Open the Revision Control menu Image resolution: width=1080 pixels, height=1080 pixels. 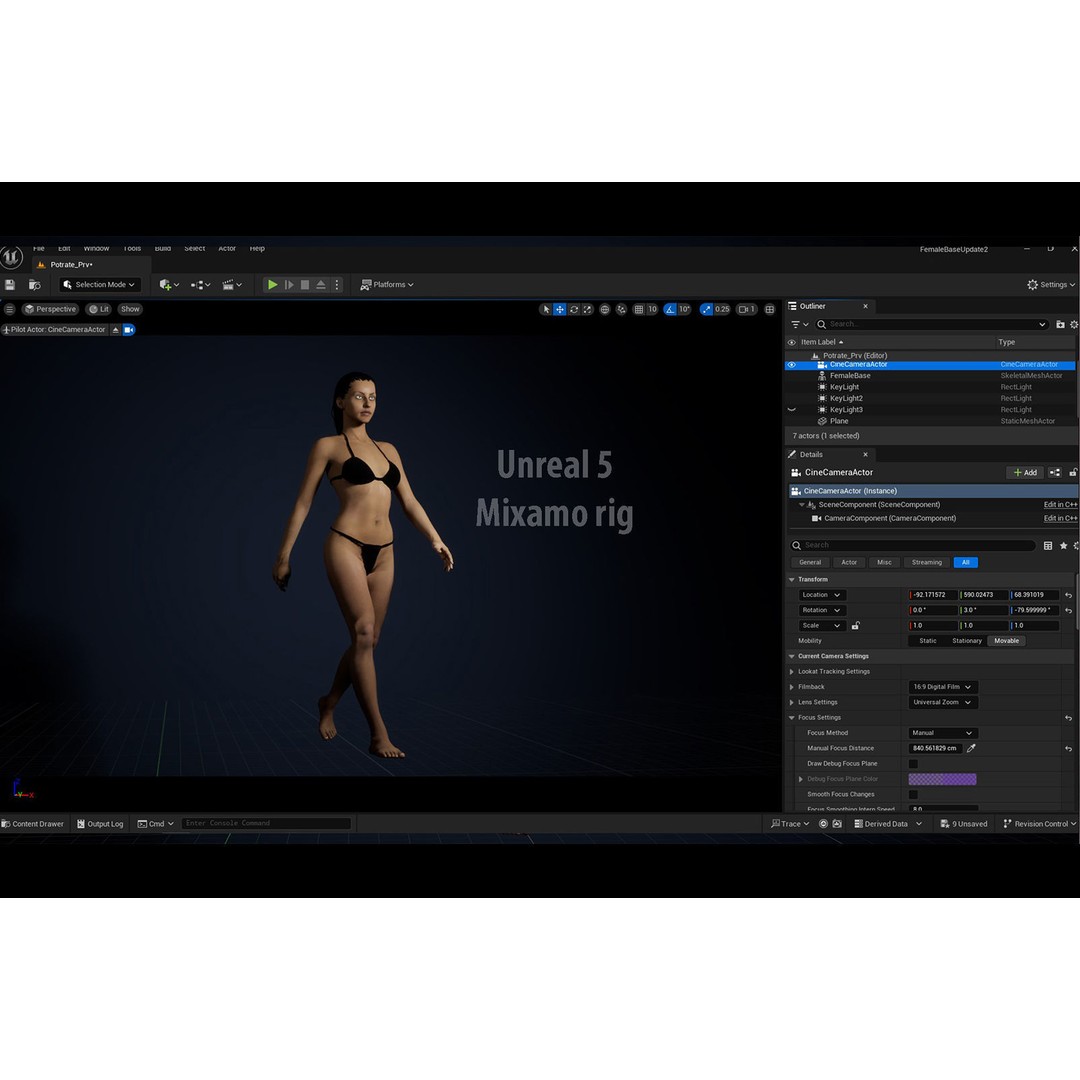tap(1039, 824)
